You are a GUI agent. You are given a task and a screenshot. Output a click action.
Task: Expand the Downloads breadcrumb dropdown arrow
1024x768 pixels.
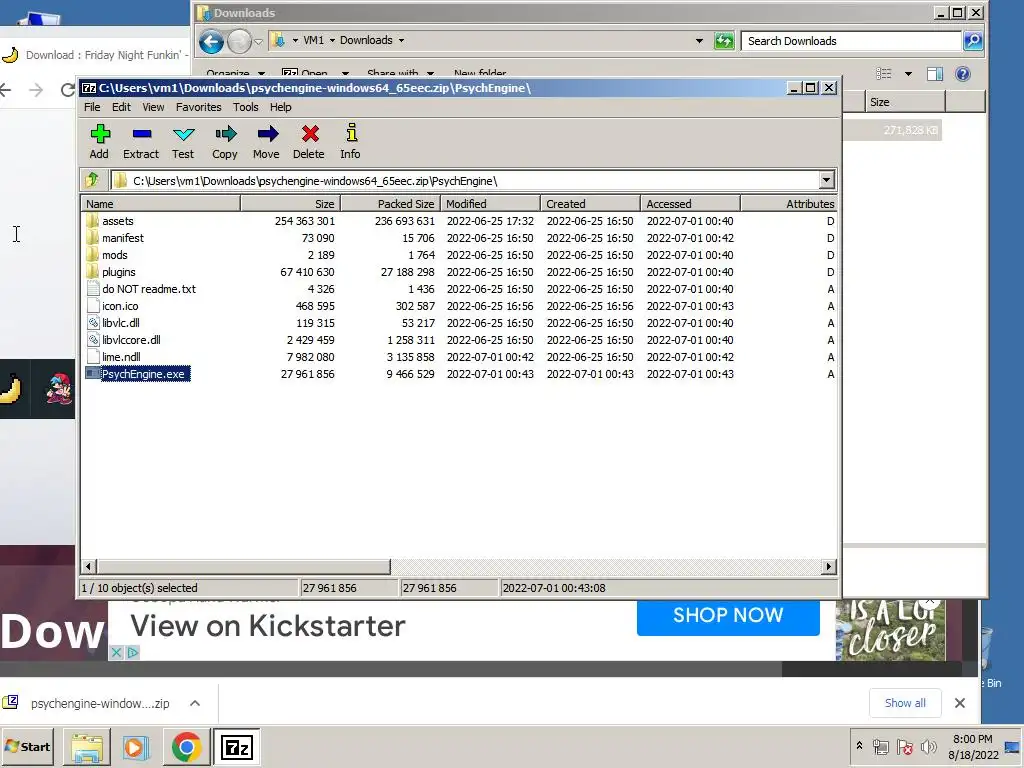(x=401, y=40)
